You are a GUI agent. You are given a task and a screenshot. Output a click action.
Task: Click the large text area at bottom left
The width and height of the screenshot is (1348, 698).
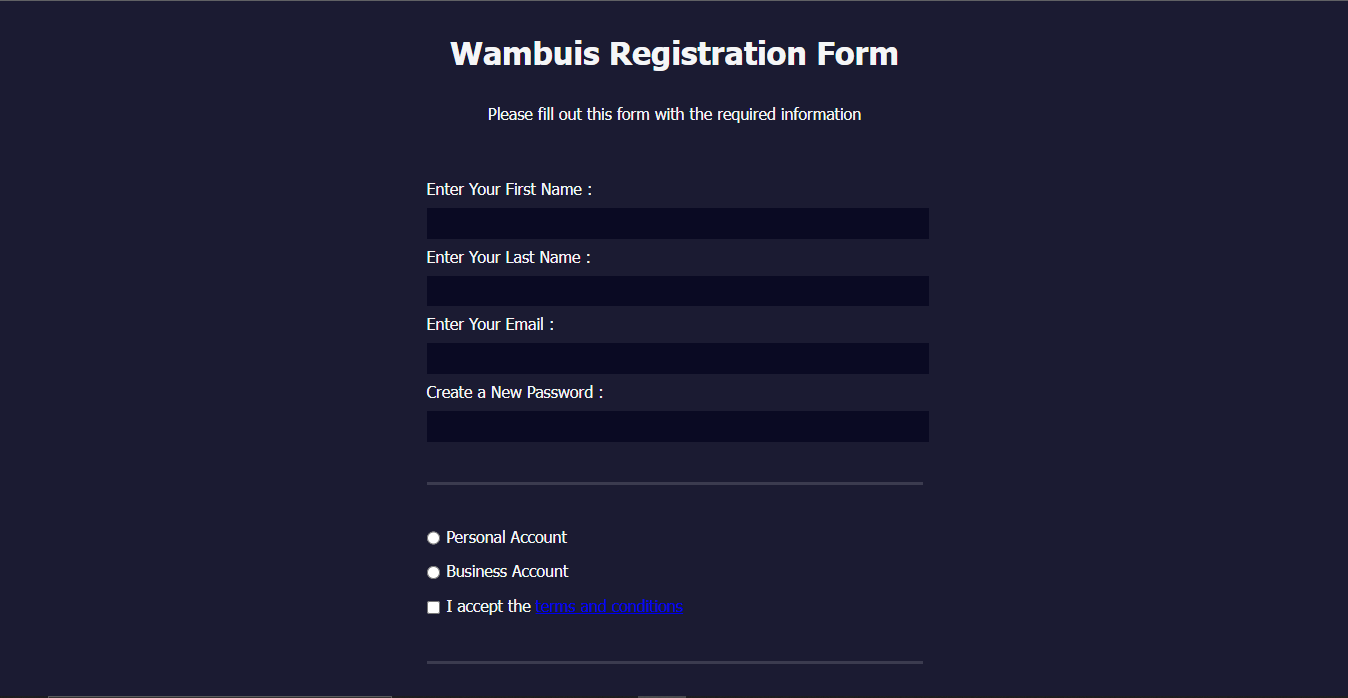click(x=220, y=694)
